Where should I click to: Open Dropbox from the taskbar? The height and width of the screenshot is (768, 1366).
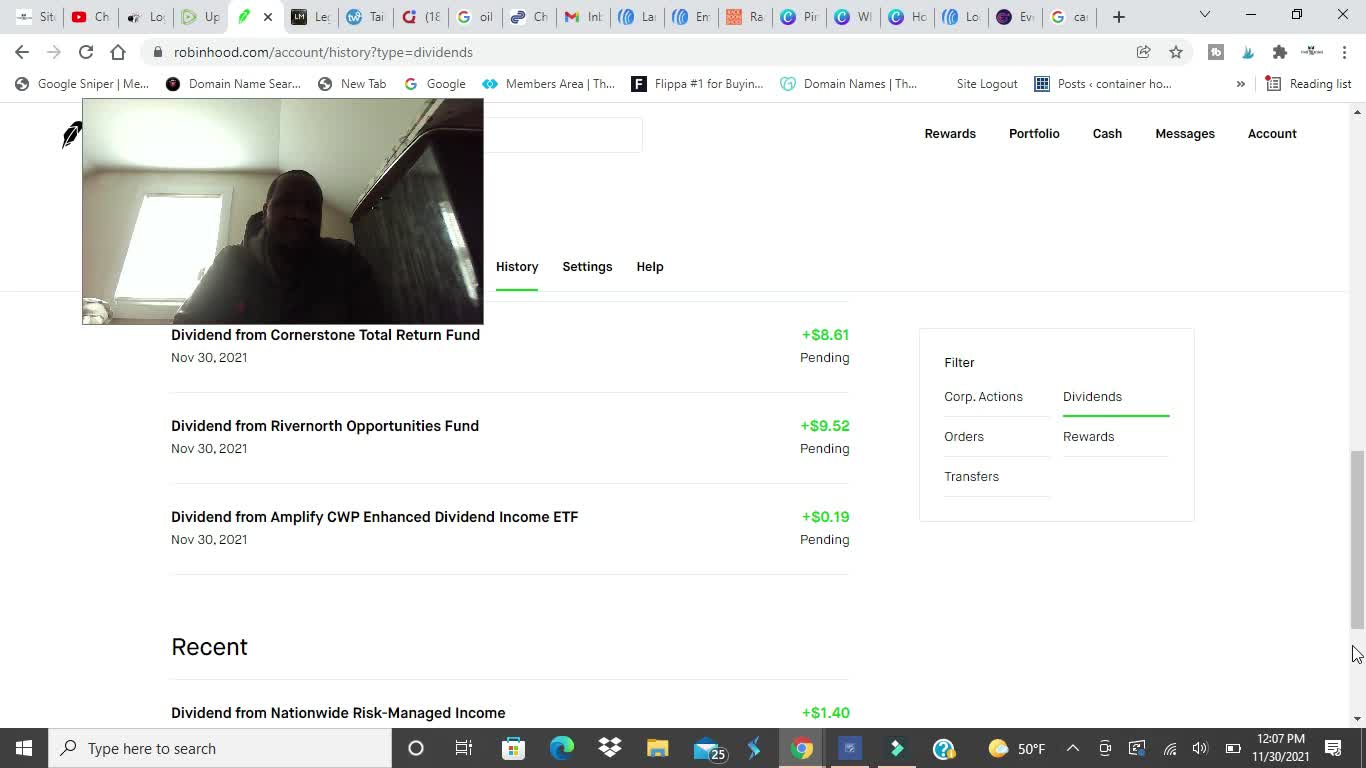click(609, 748)
